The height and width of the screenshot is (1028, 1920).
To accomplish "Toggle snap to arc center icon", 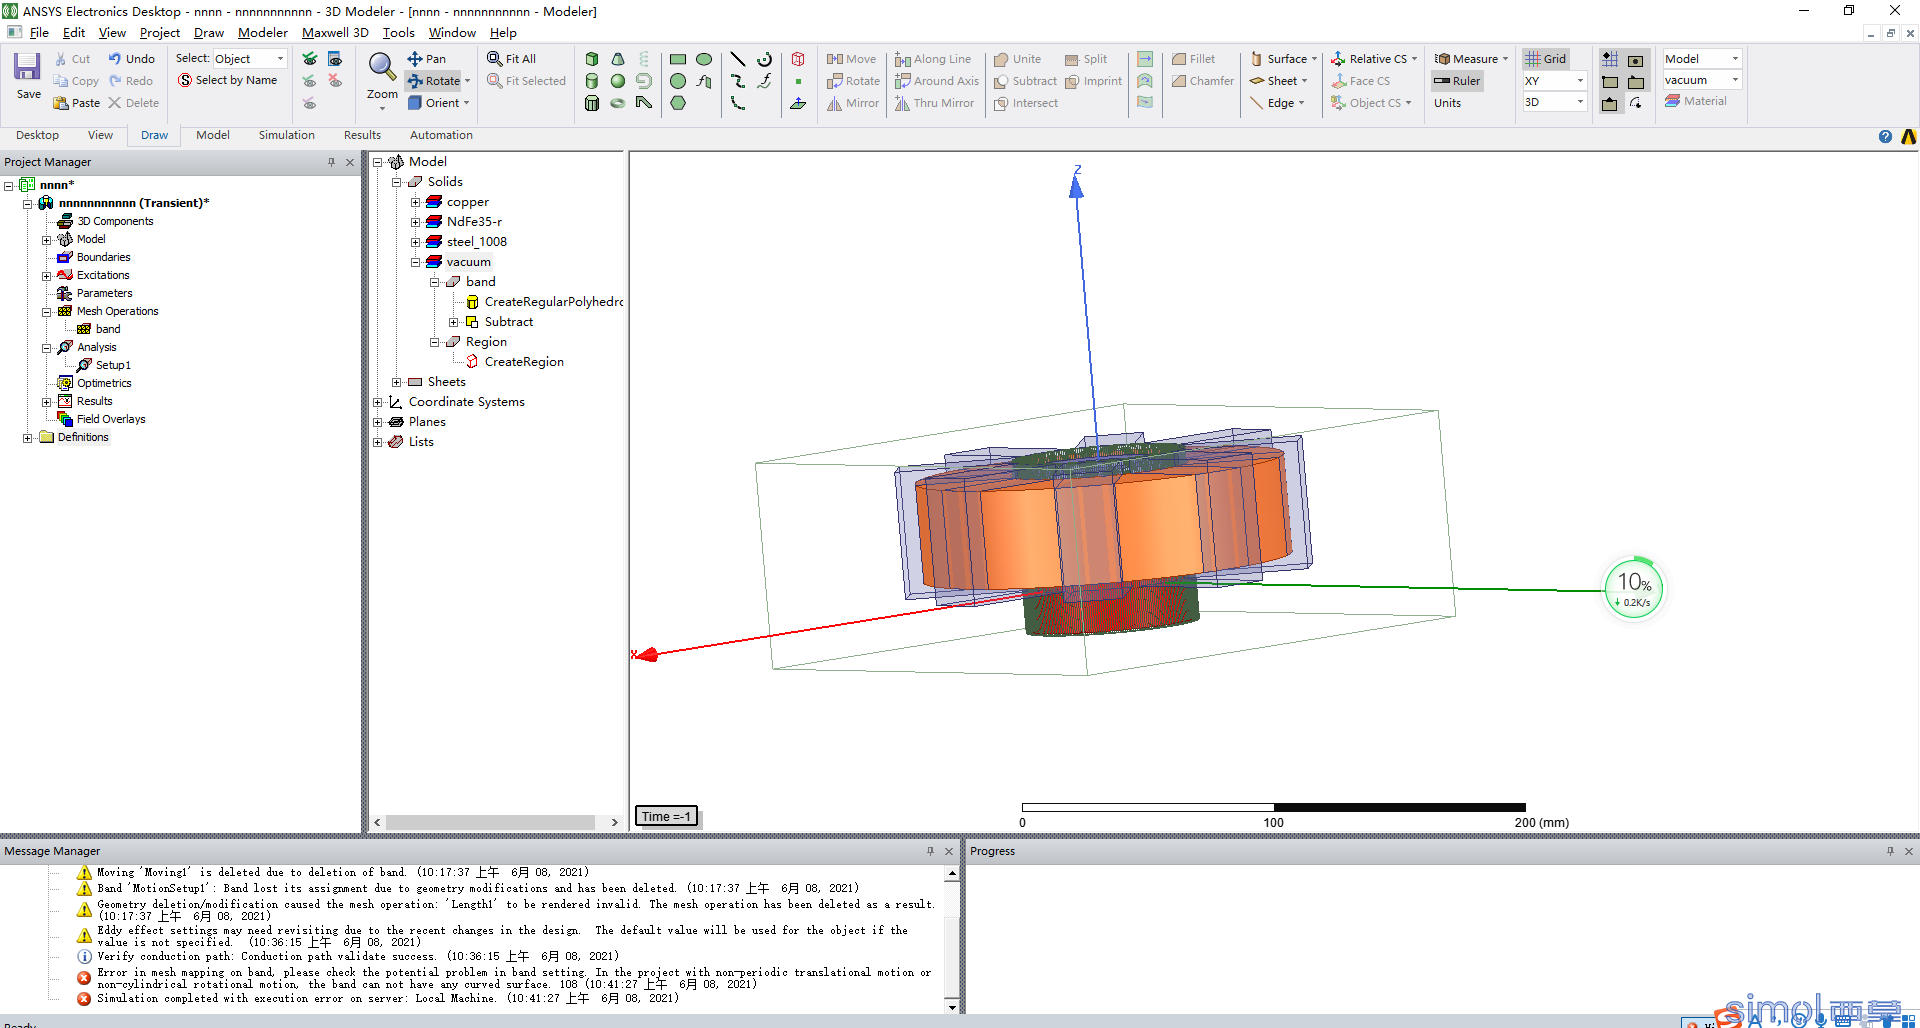I will click(x=1636, y=103).
